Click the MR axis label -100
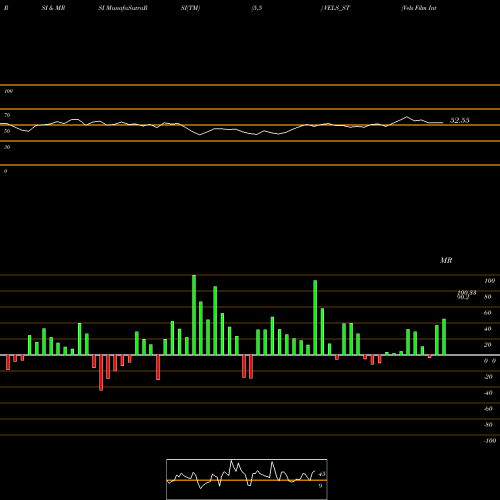The width and height of the screenshot is (500, 500). coord(490,441)
